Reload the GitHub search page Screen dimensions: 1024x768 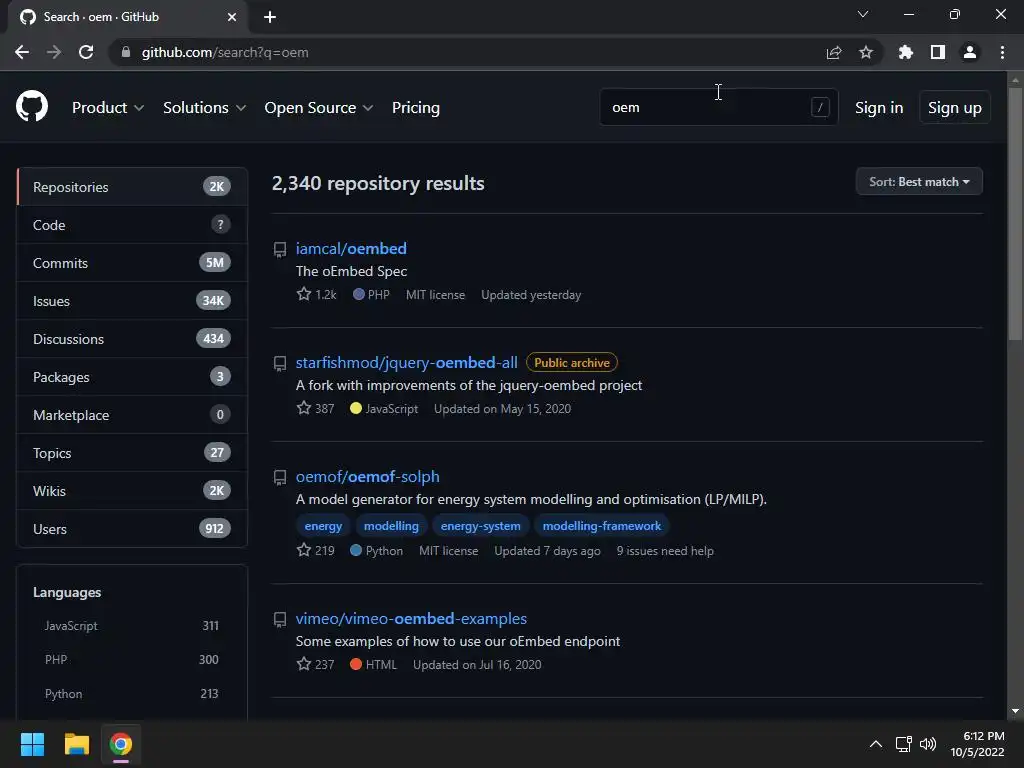click(x=86, y=52)
